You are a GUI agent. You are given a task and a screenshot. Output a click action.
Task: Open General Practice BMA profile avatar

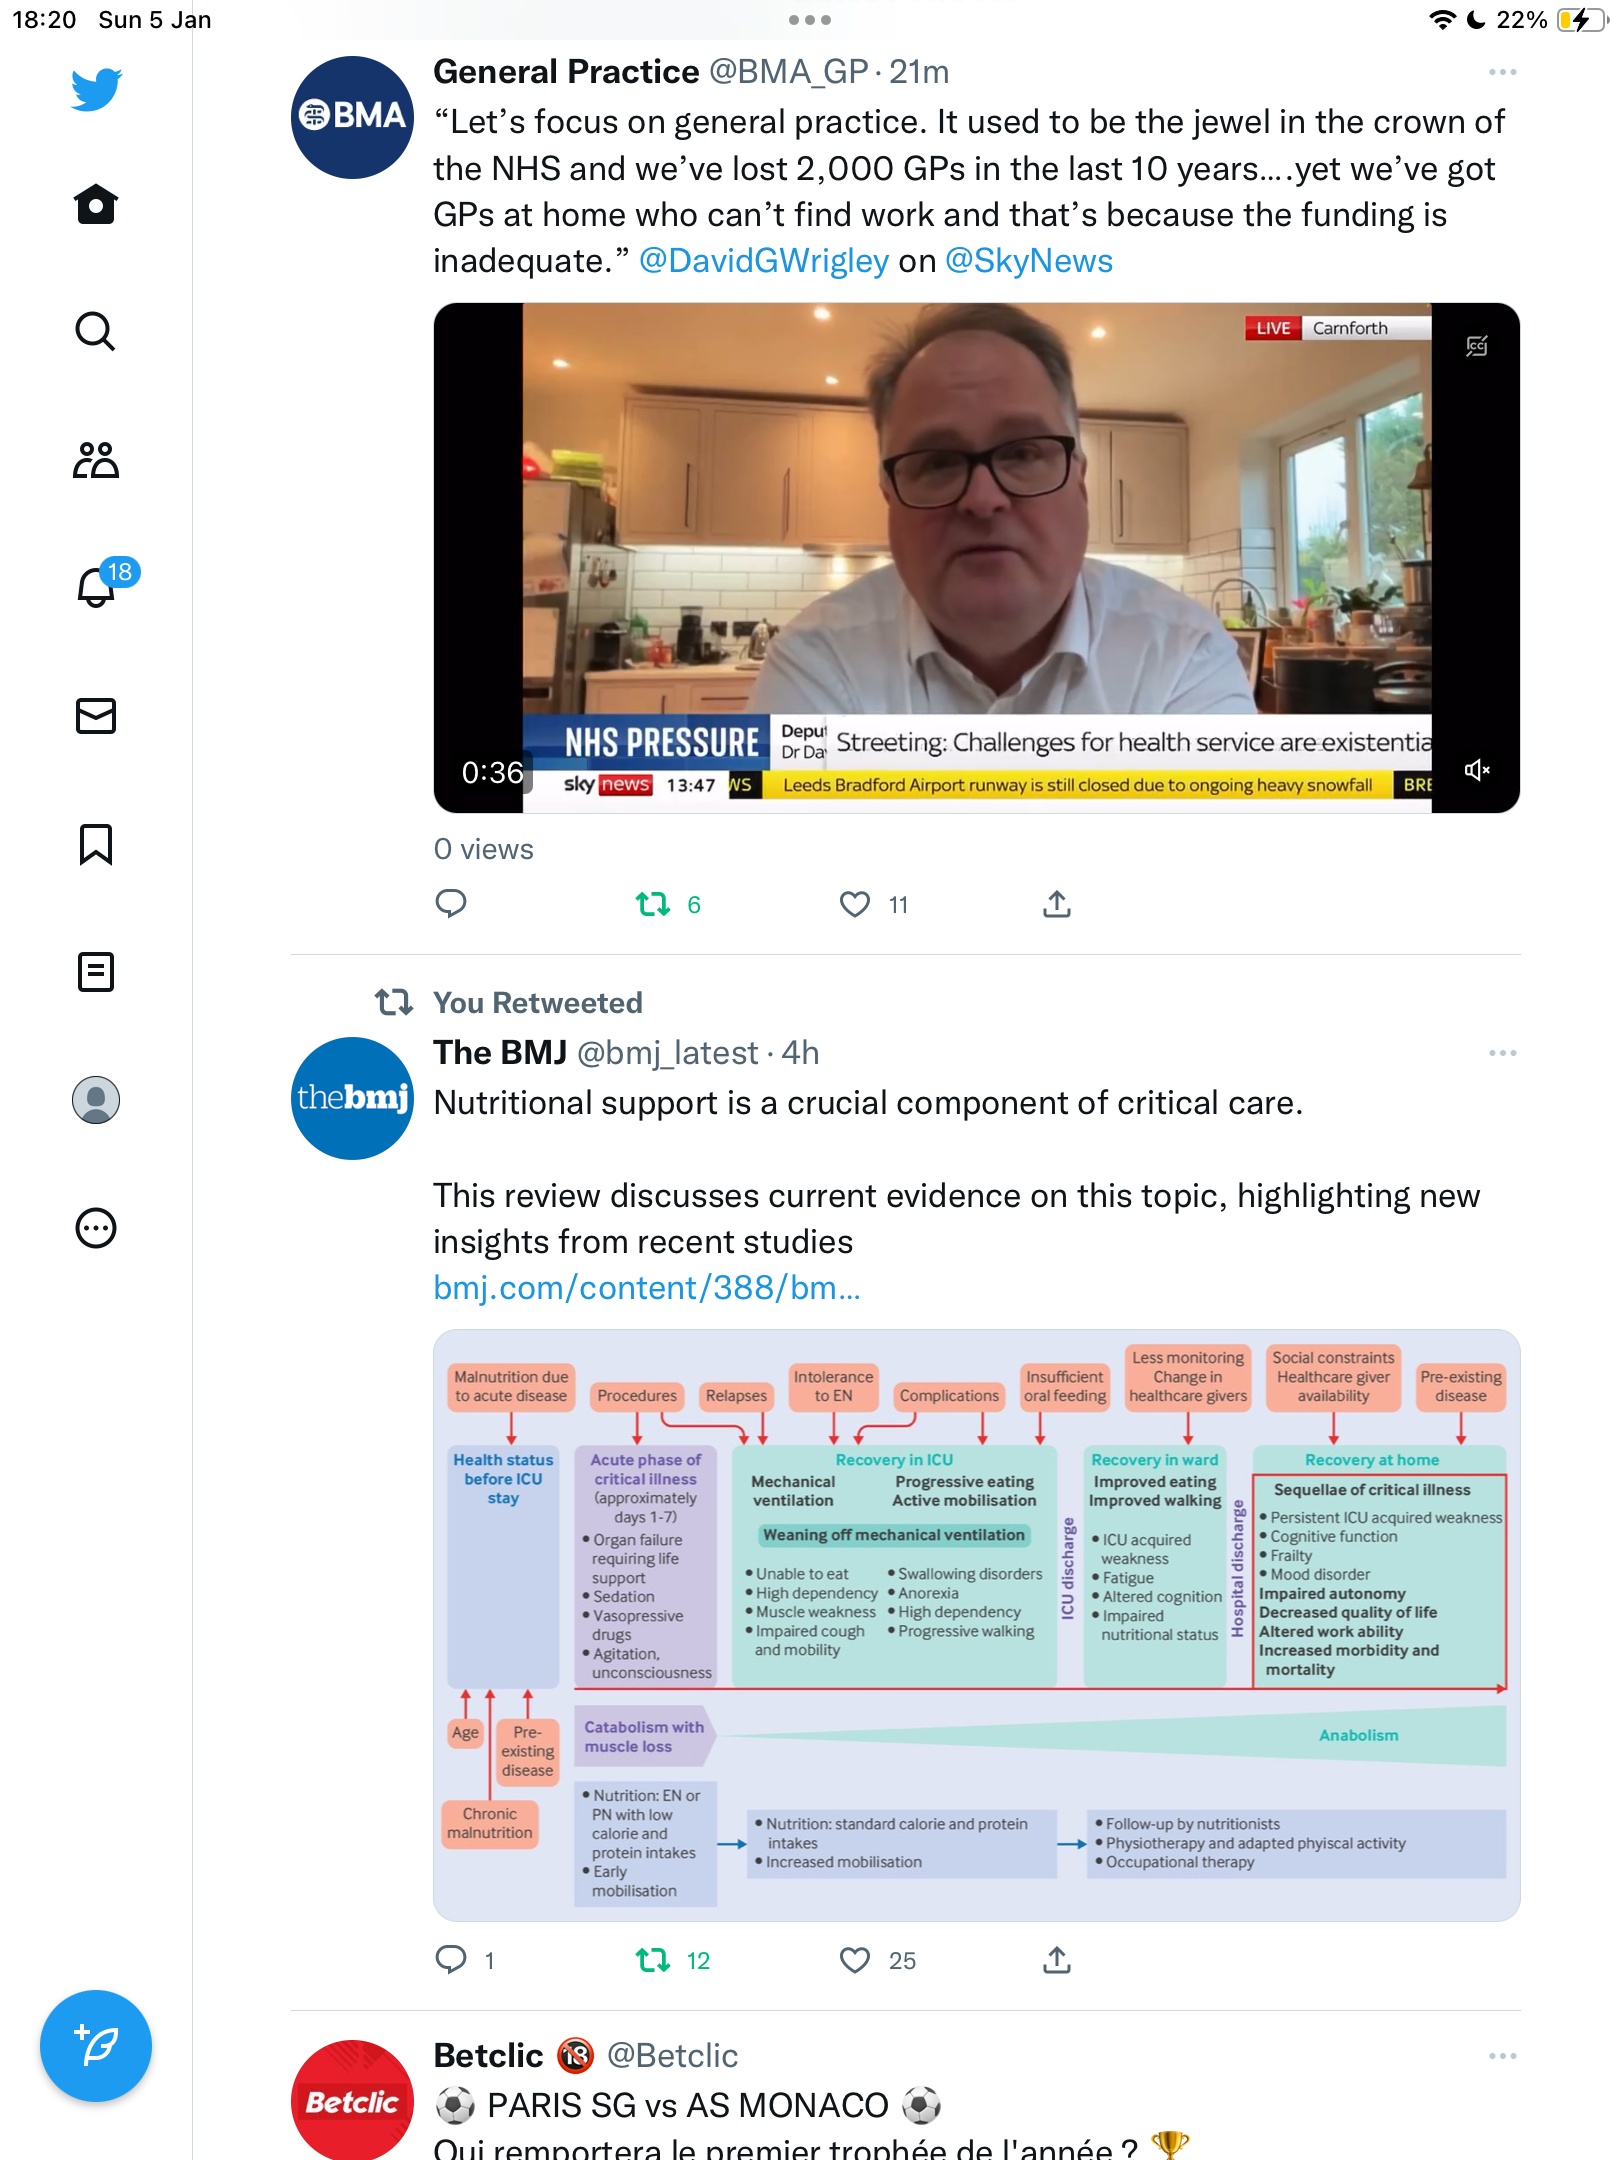pyautogui.click(x=352, y=117)
